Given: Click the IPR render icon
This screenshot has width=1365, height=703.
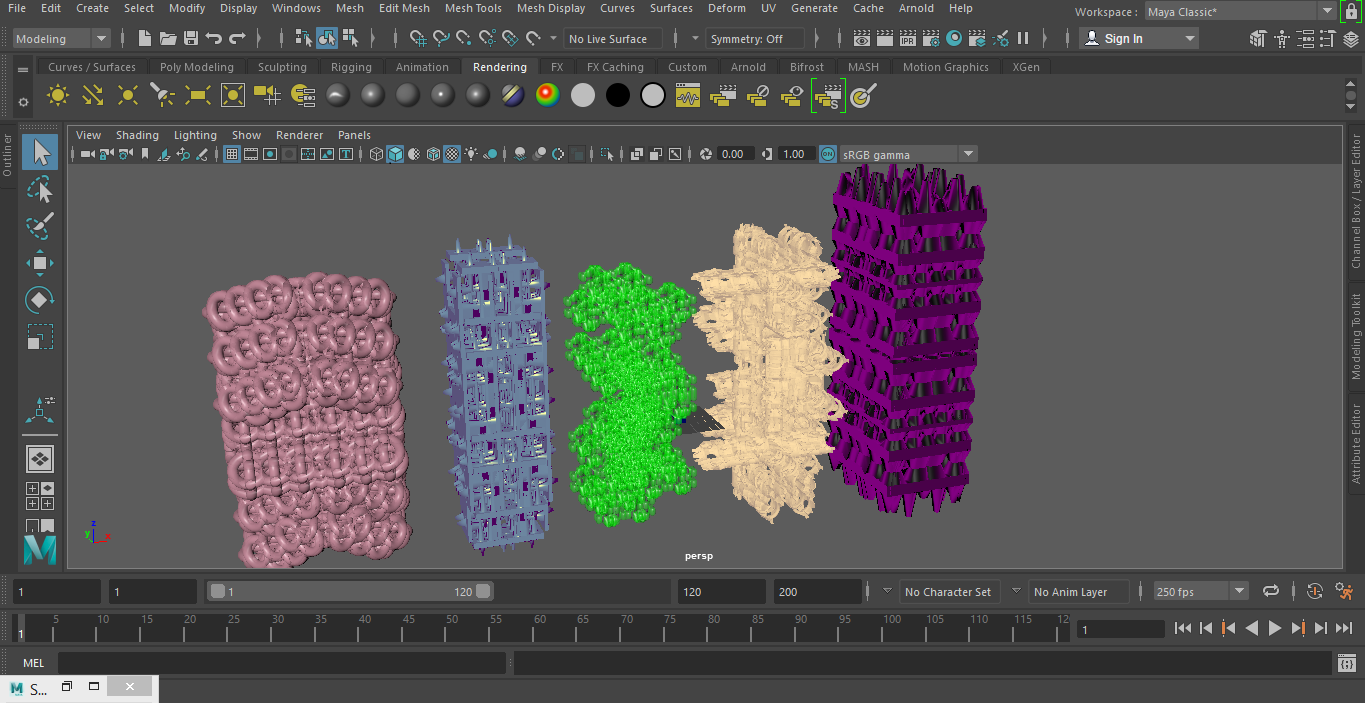Looking at the screenshot, I should 908,39.
